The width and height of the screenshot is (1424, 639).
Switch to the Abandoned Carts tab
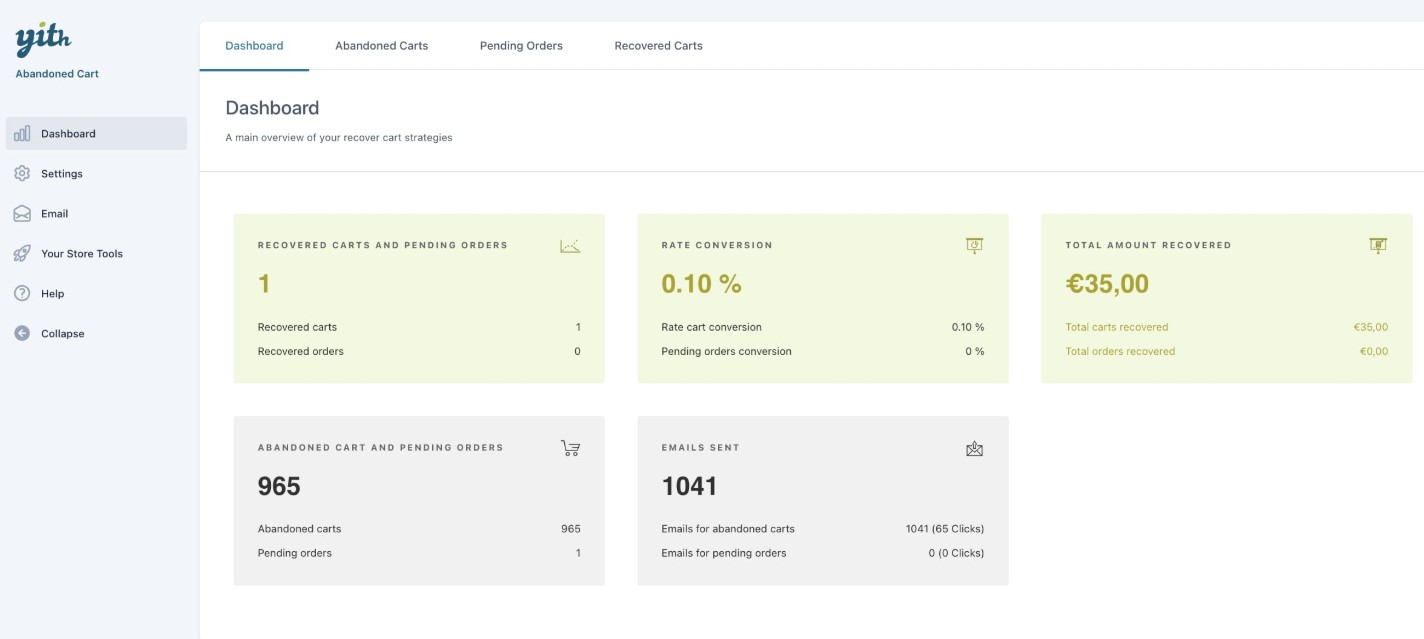pyautogui.click(x=381, y=45)
